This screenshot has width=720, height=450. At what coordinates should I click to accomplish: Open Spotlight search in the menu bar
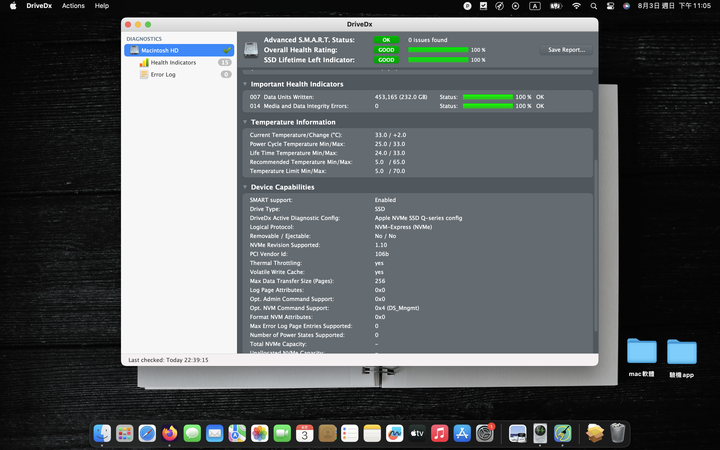tap(594, 6)
